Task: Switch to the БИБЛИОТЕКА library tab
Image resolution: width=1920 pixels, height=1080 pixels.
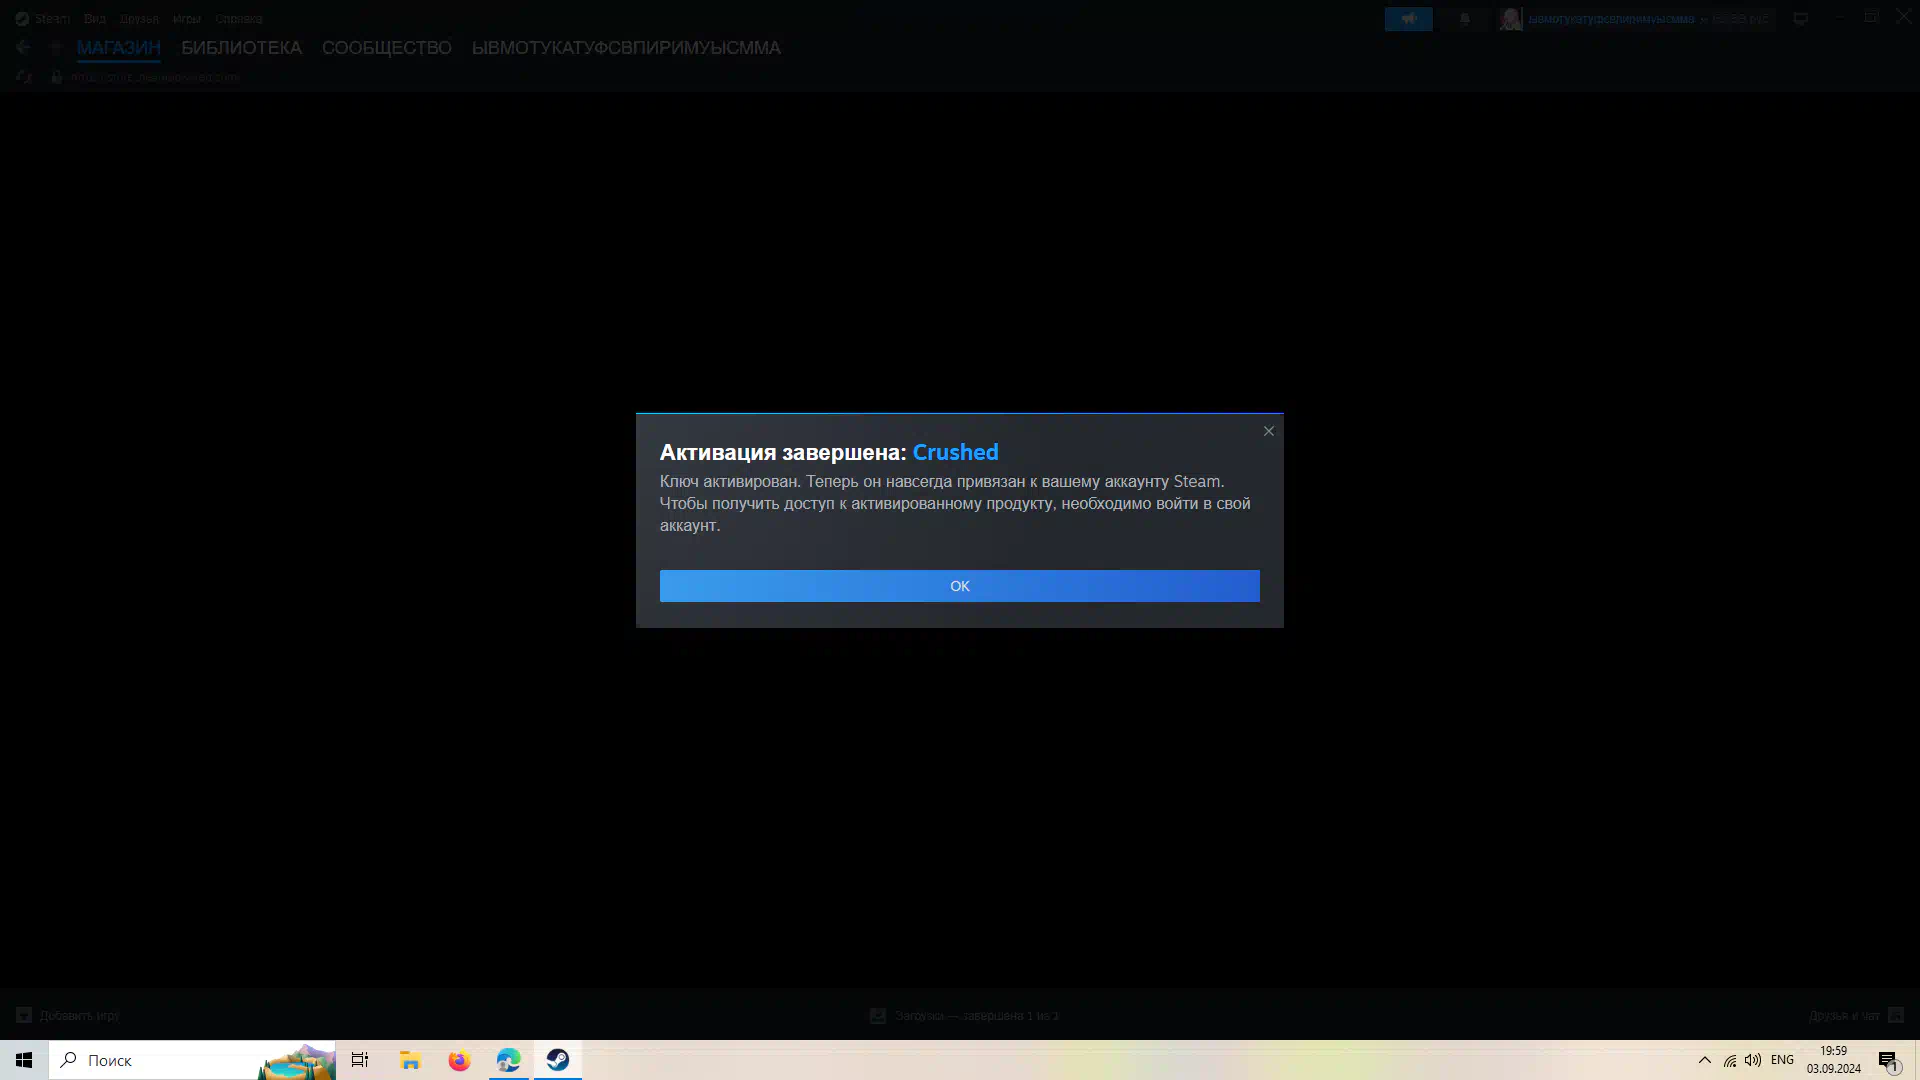Action: tap(241, 48)
